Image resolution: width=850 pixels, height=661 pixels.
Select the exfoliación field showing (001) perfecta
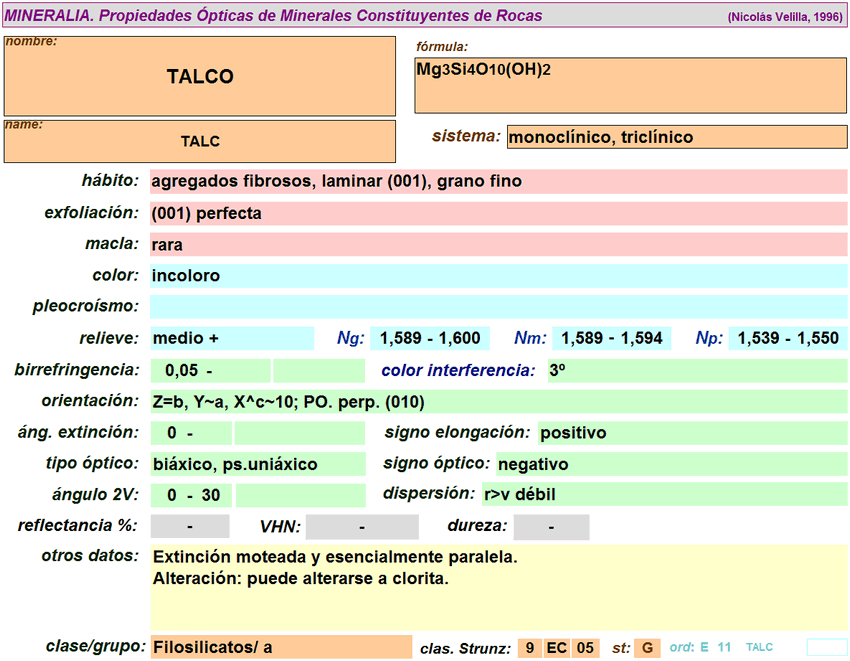[x=498, y=214]
